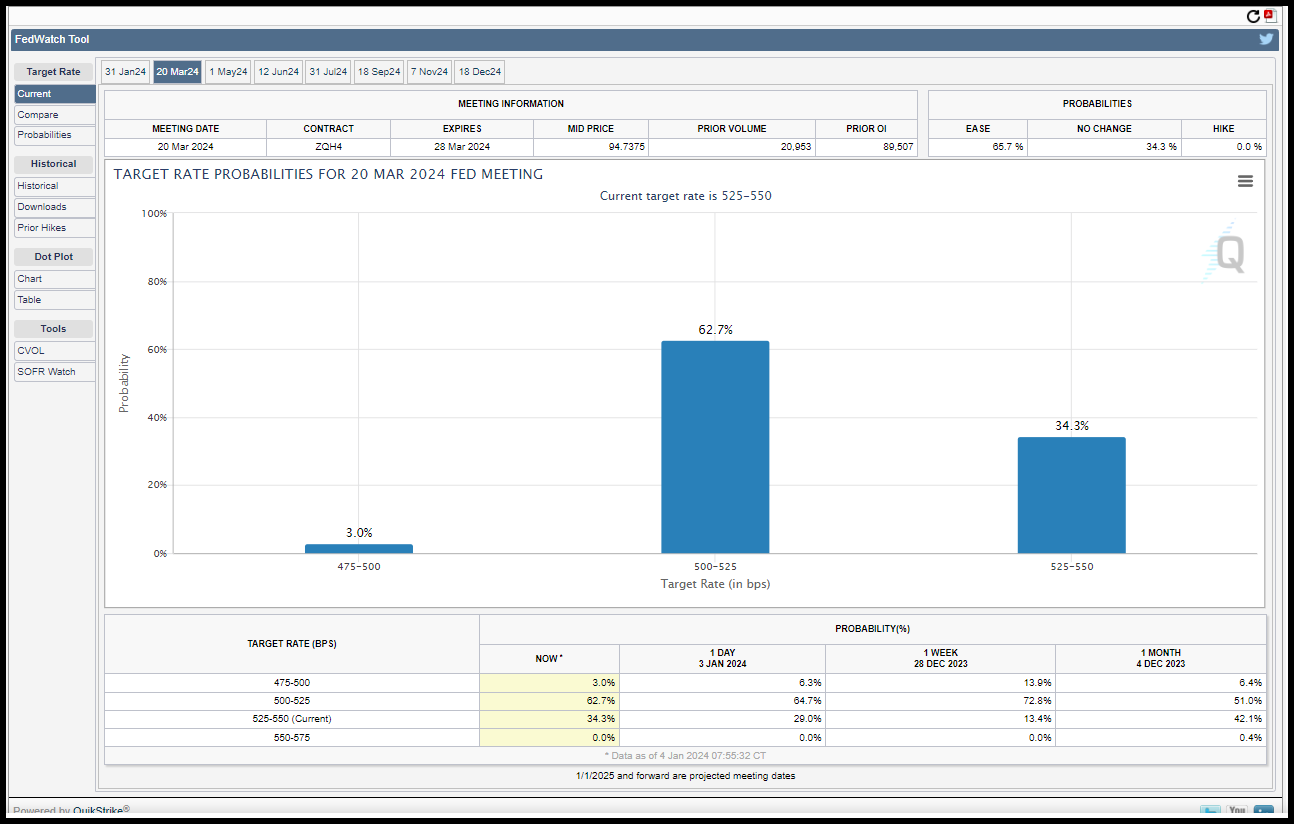Image resolution: width=1294 pixels, height=824 pixels.
Task: Select the 31 Jan24 meeting tab
Action: pyautogui.click(x=126, y=72)
